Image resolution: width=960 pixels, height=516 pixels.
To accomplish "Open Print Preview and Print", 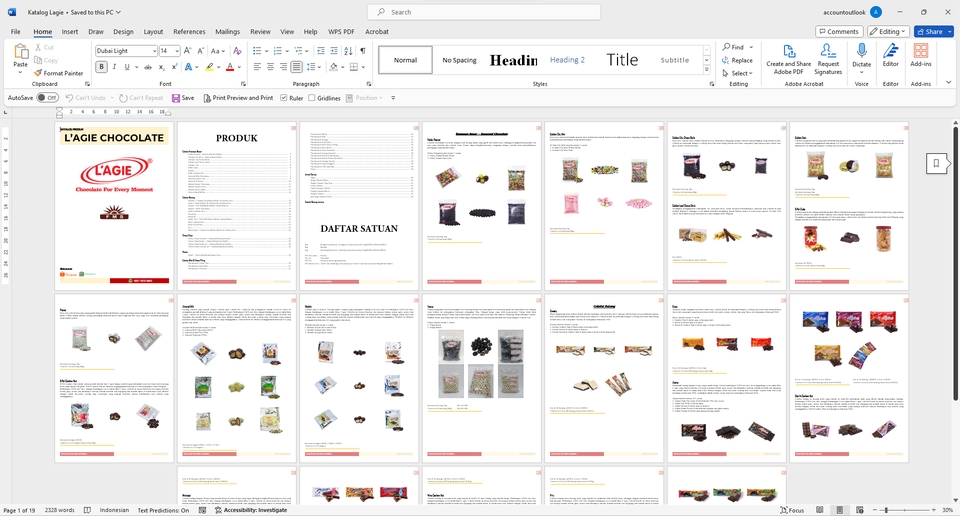I will (238, 98).
